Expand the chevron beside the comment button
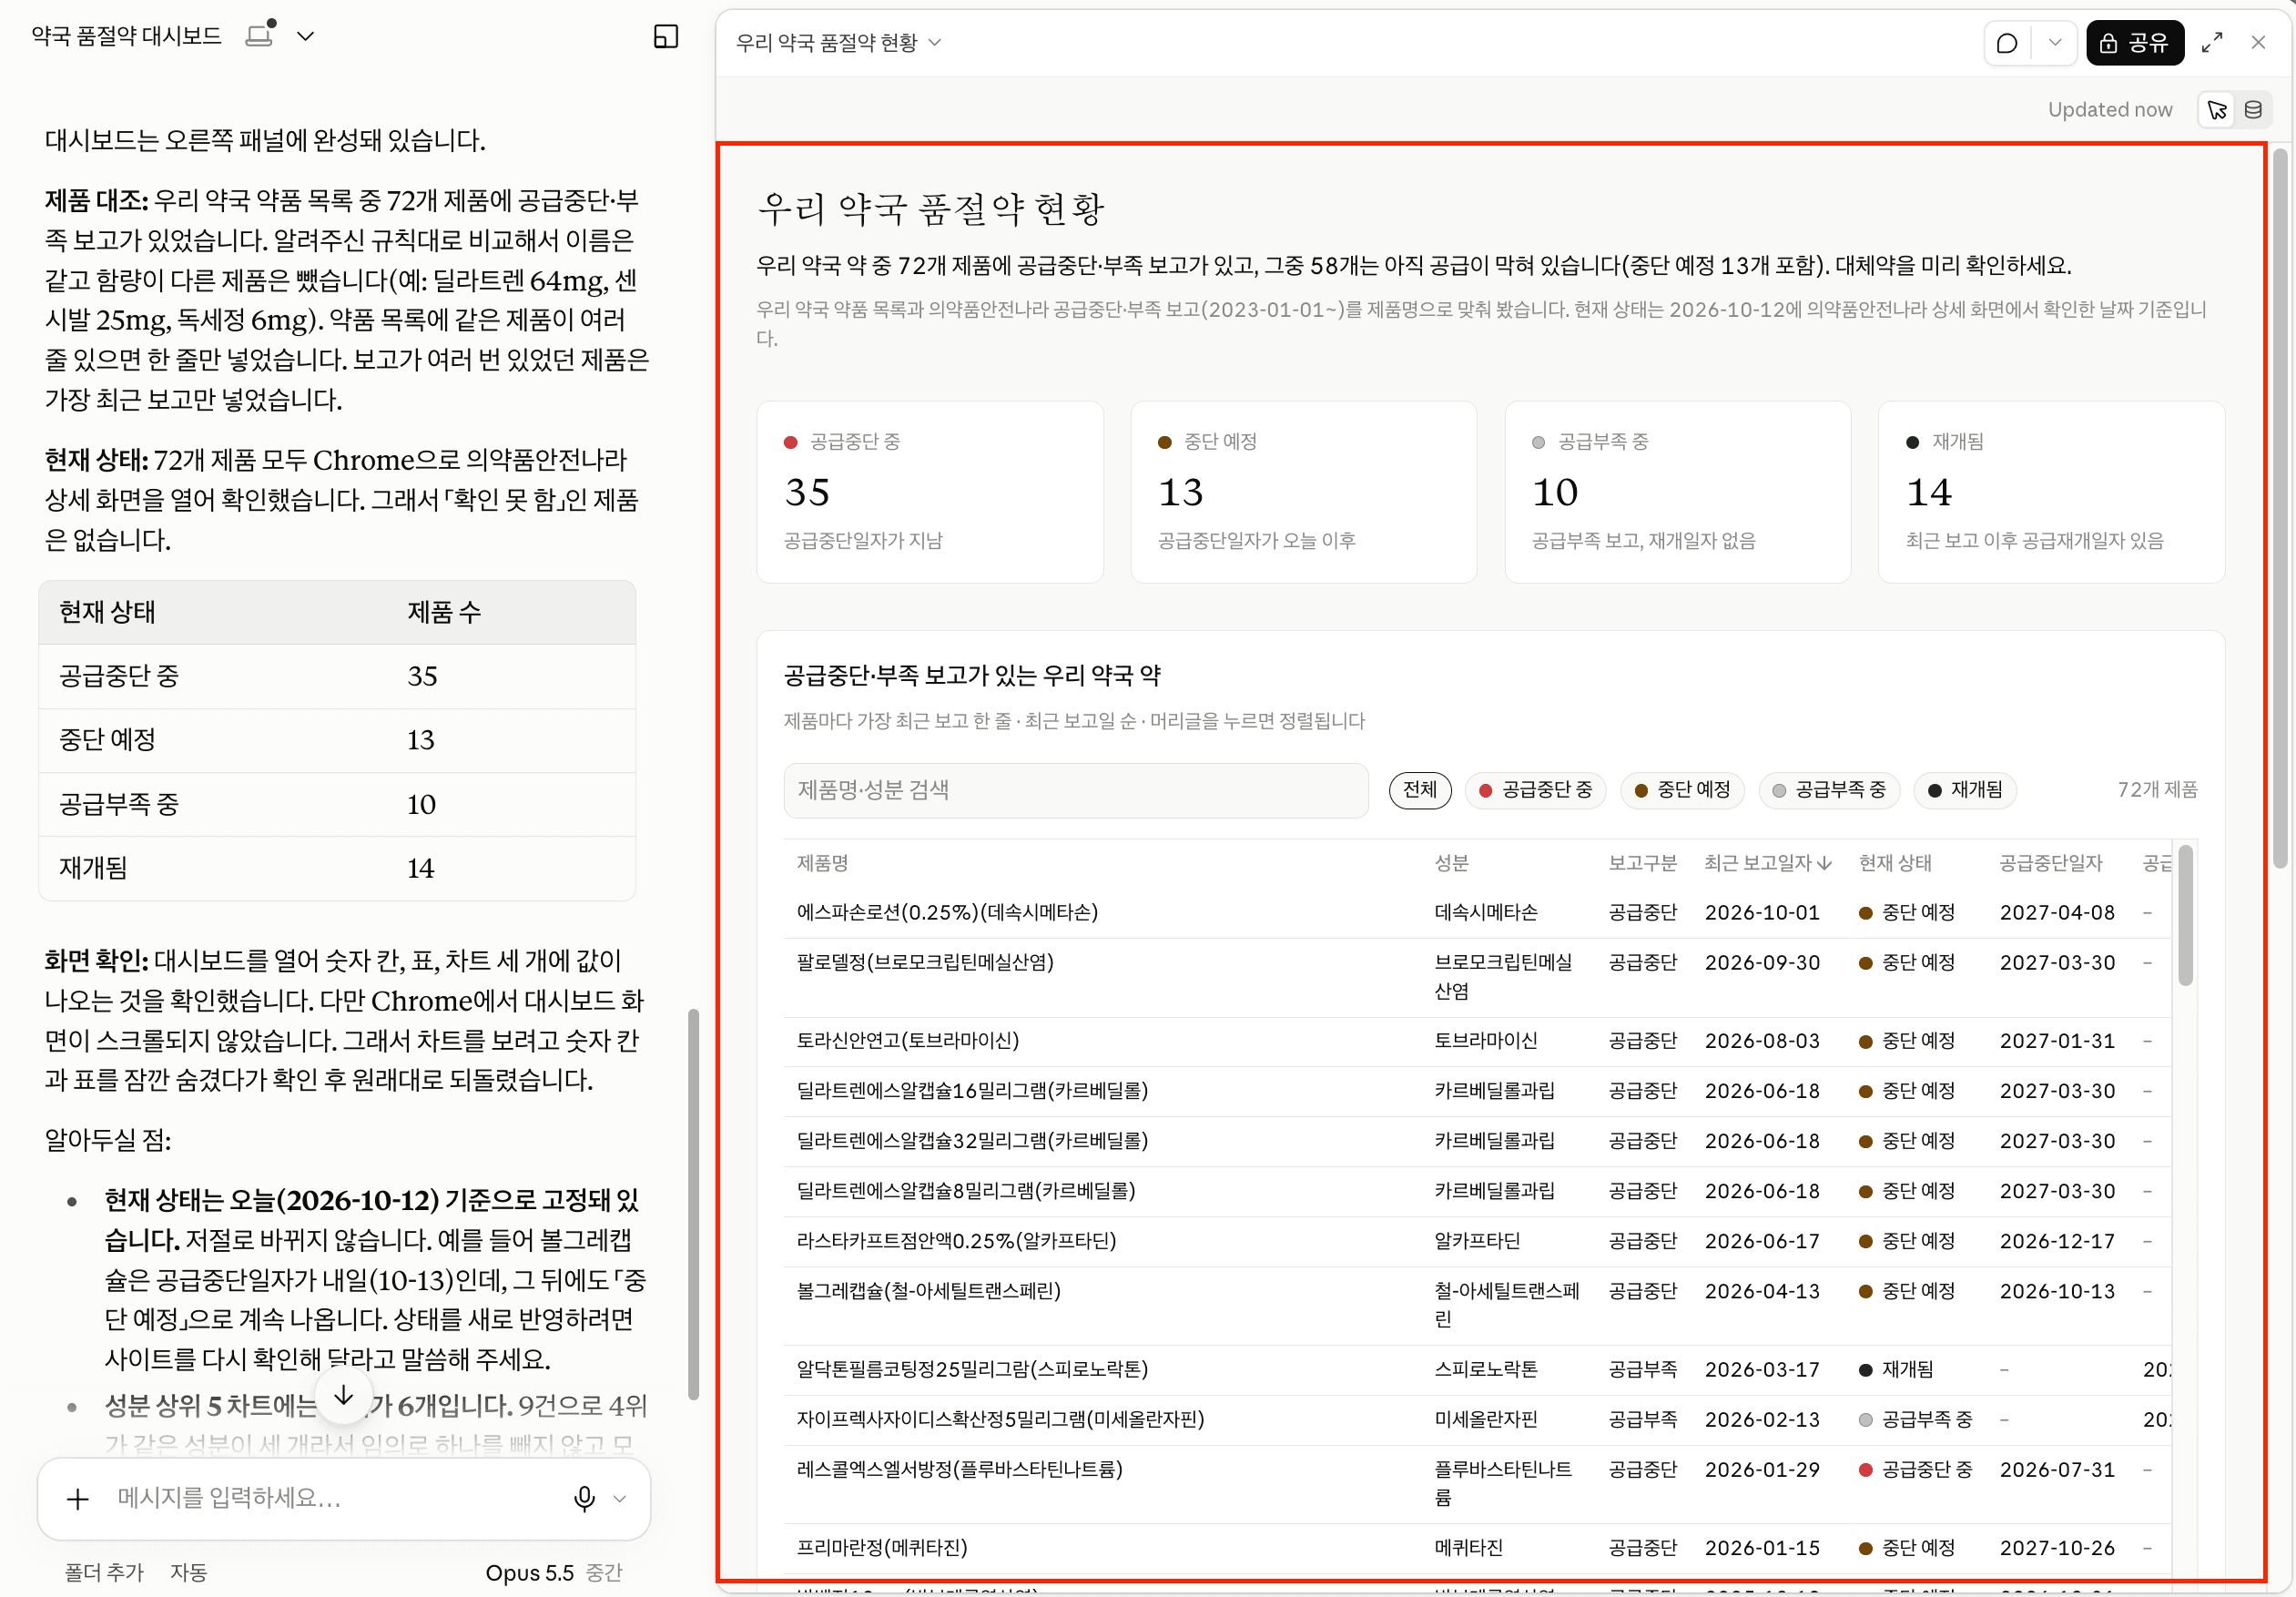Viewport: 2296px width, 1597px height. (2055, 43)
